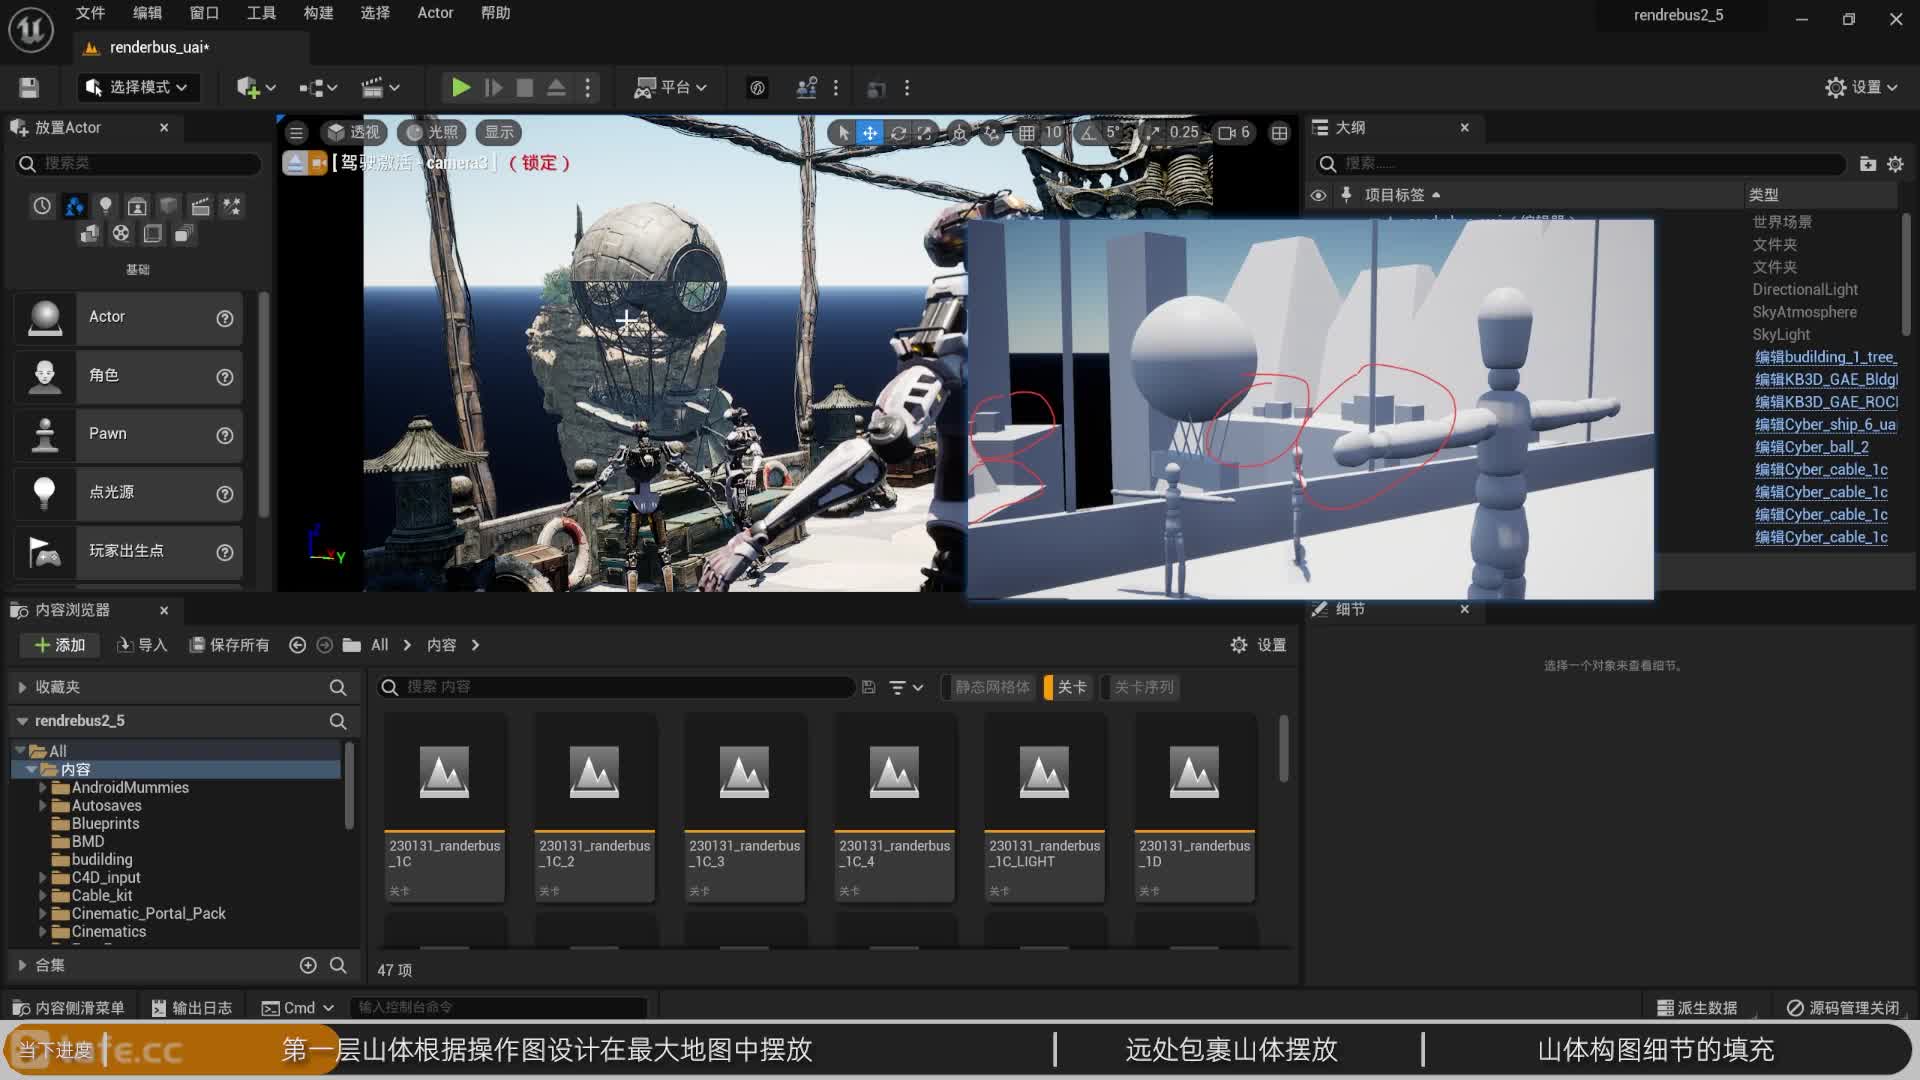Open help for the Pawn entry

[225, 436]
